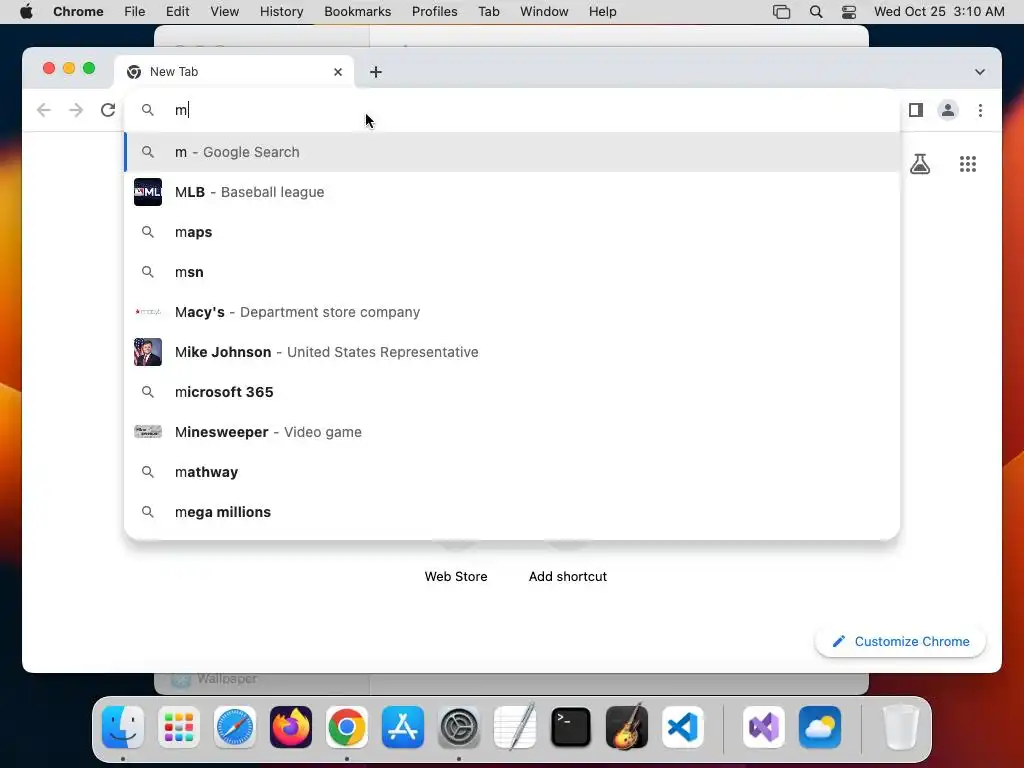Select the msn suggestion
Viewport: 1024px width, 768px height.
[x=512, y=272]
